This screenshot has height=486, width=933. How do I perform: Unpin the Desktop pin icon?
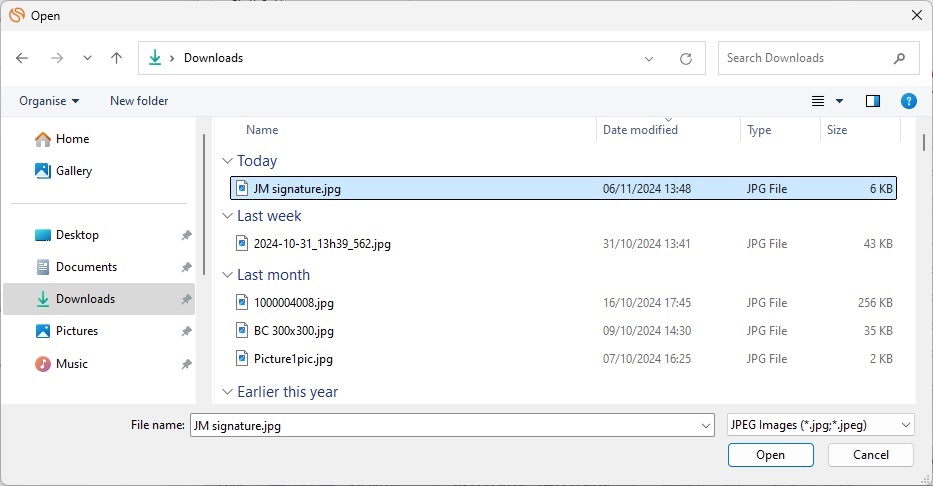[186, 235]
